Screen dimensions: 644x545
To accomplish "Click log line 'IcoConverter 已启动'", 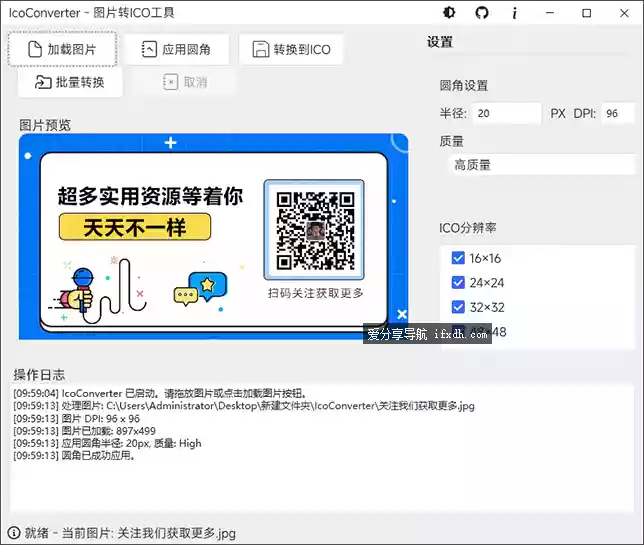I will pyautogui.click(x=160, y=393).
